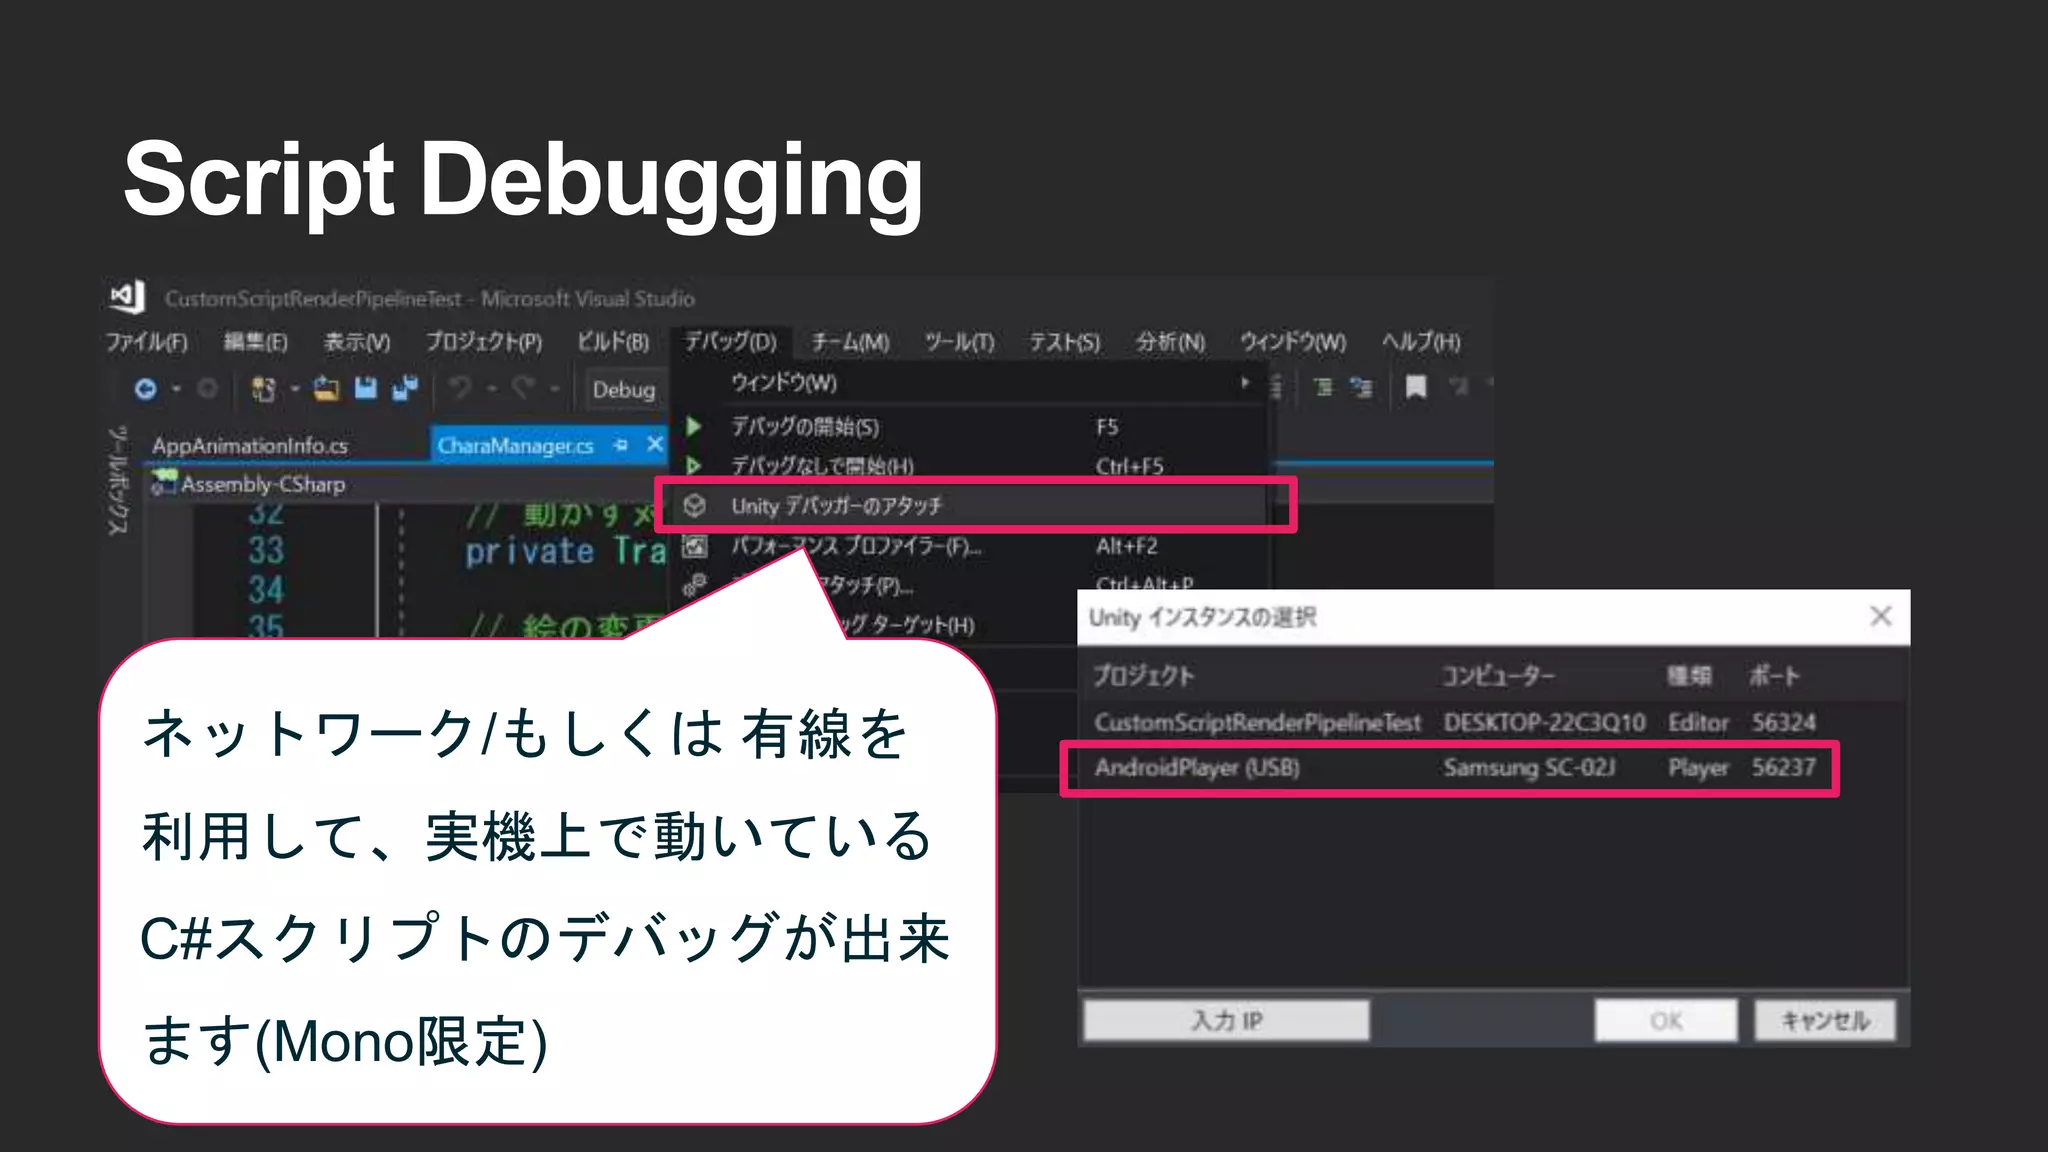Click the Start Without Debugging outline play icon

coord(693,466)
